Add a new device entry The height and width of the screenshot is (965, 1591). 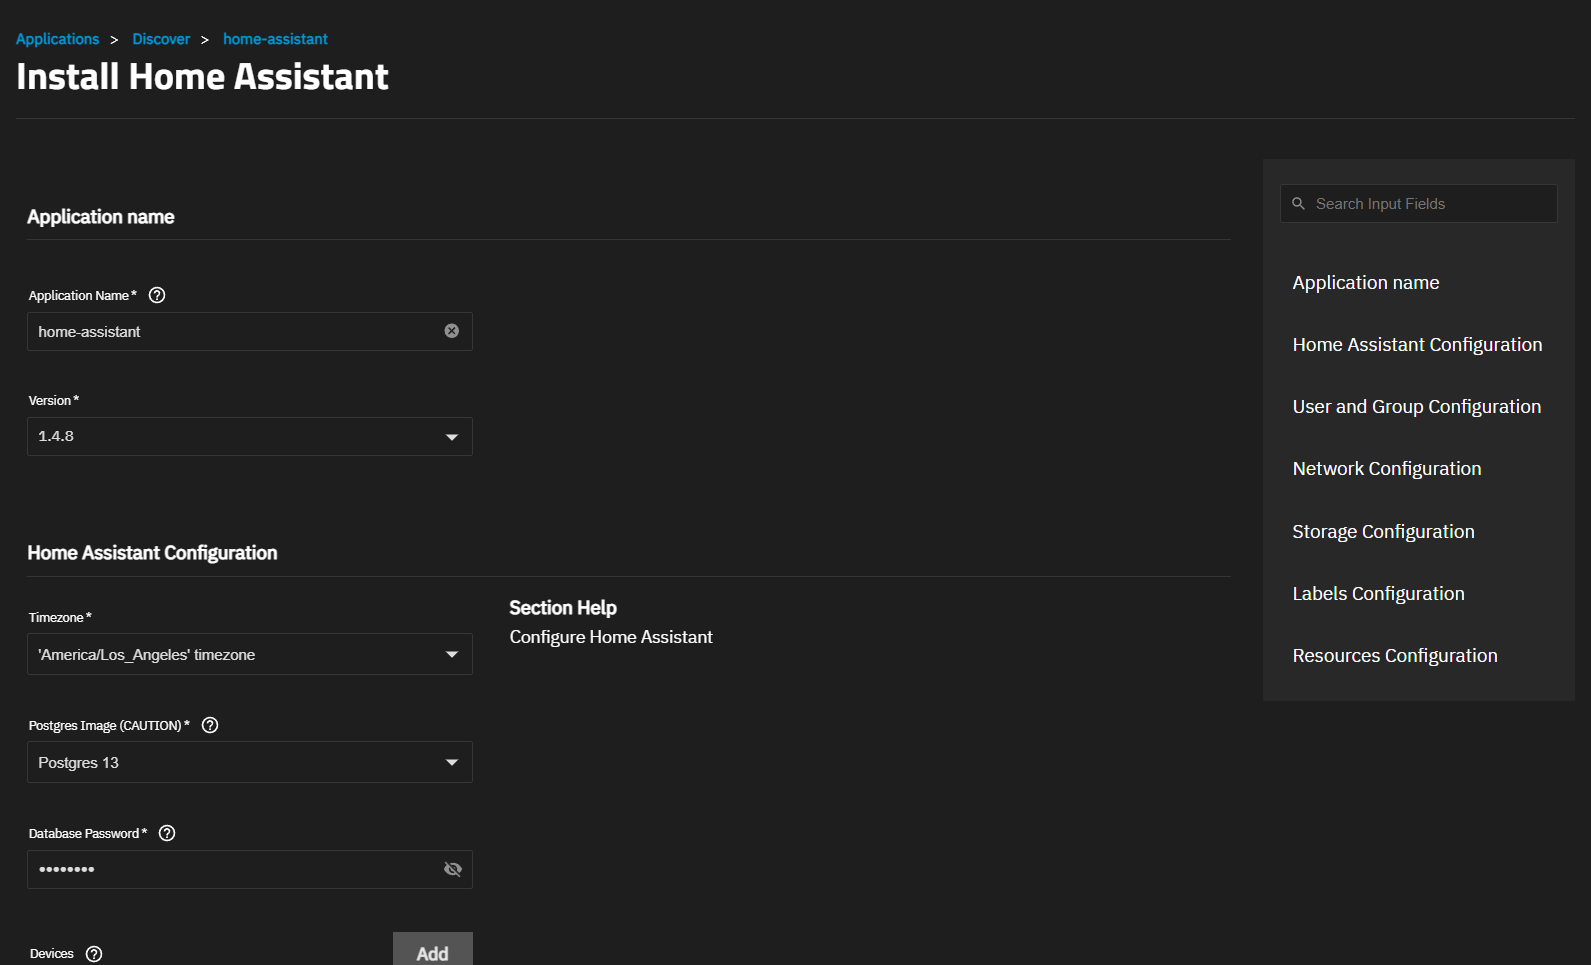click(432, 952)
